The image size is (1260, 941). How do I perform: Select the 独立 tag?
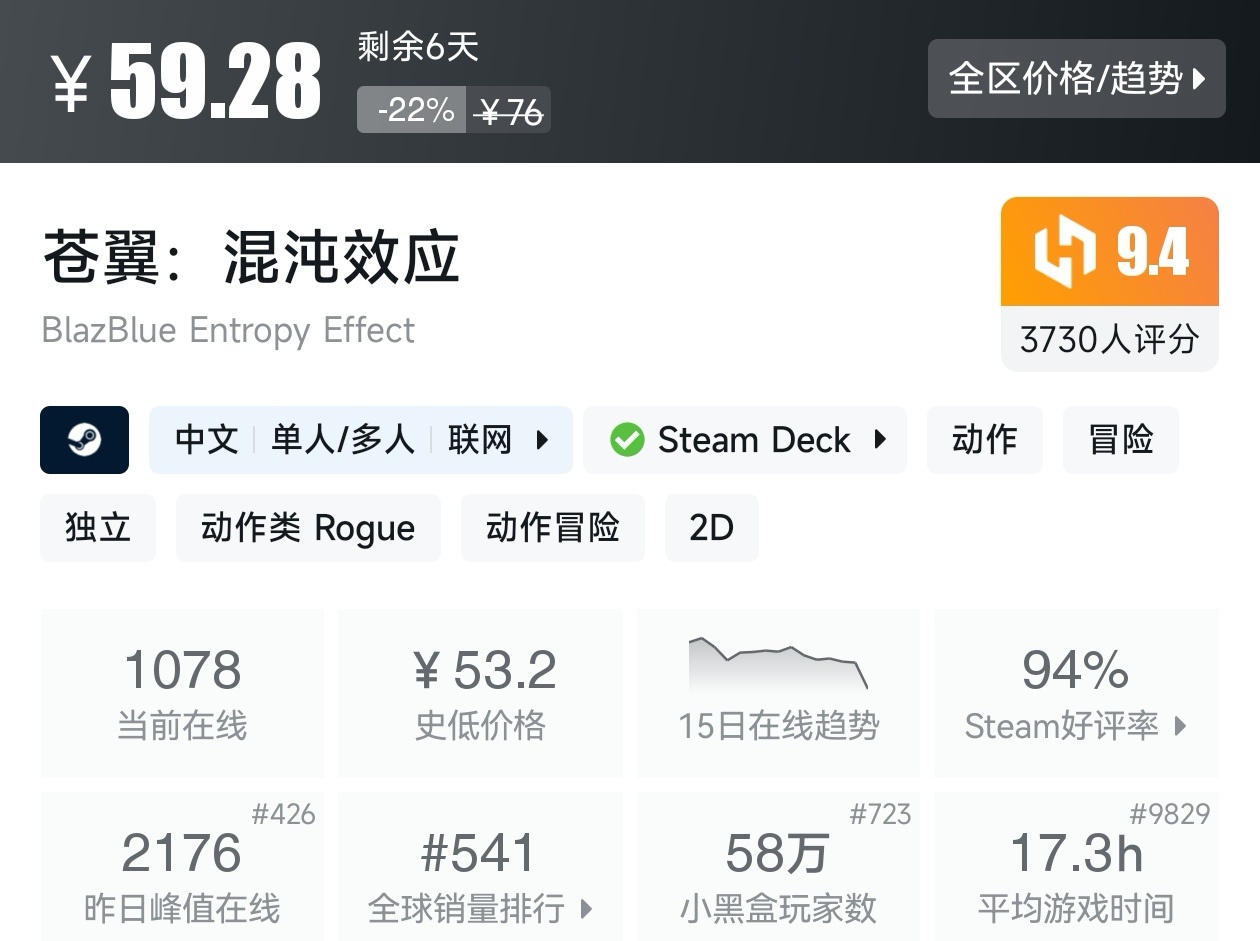point(97,527)
